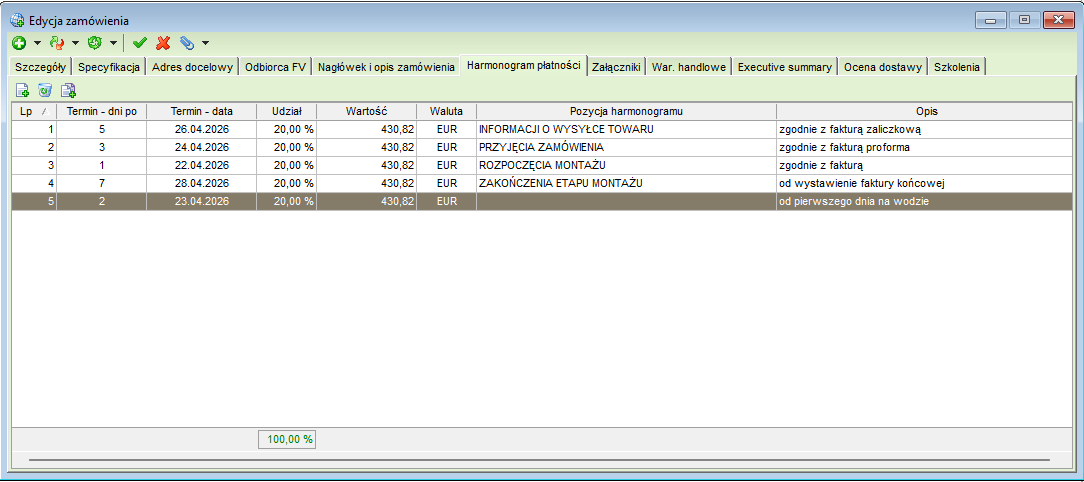Click the 20,00 % share in the 24.04.2026 row

(286, 147)
